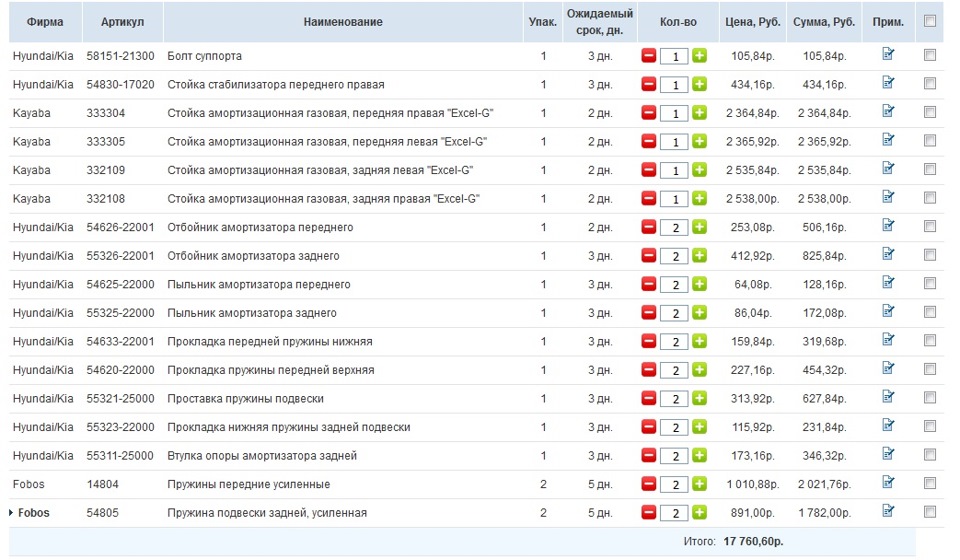Reduce quantity of Отбойник амортизатора переднего

648,227
